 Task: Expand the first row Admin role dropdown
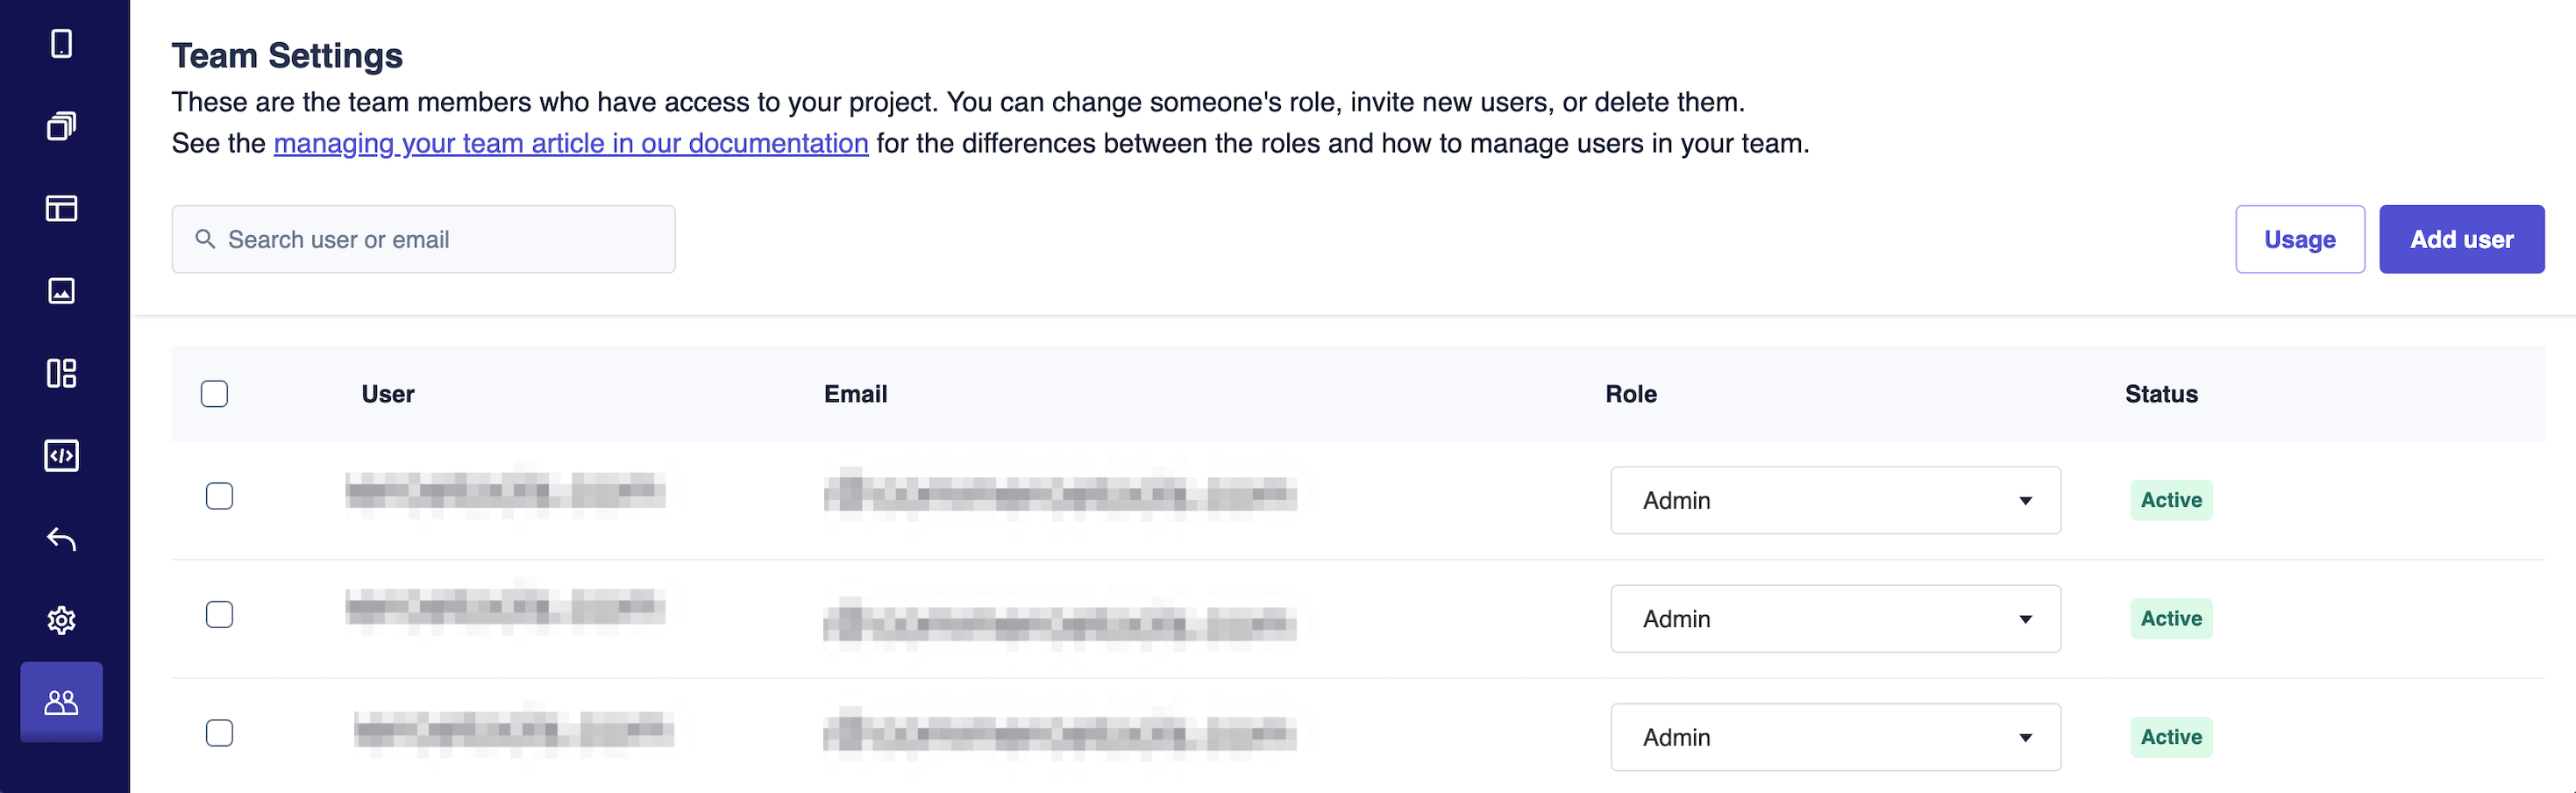click(x=1835, y=500)
